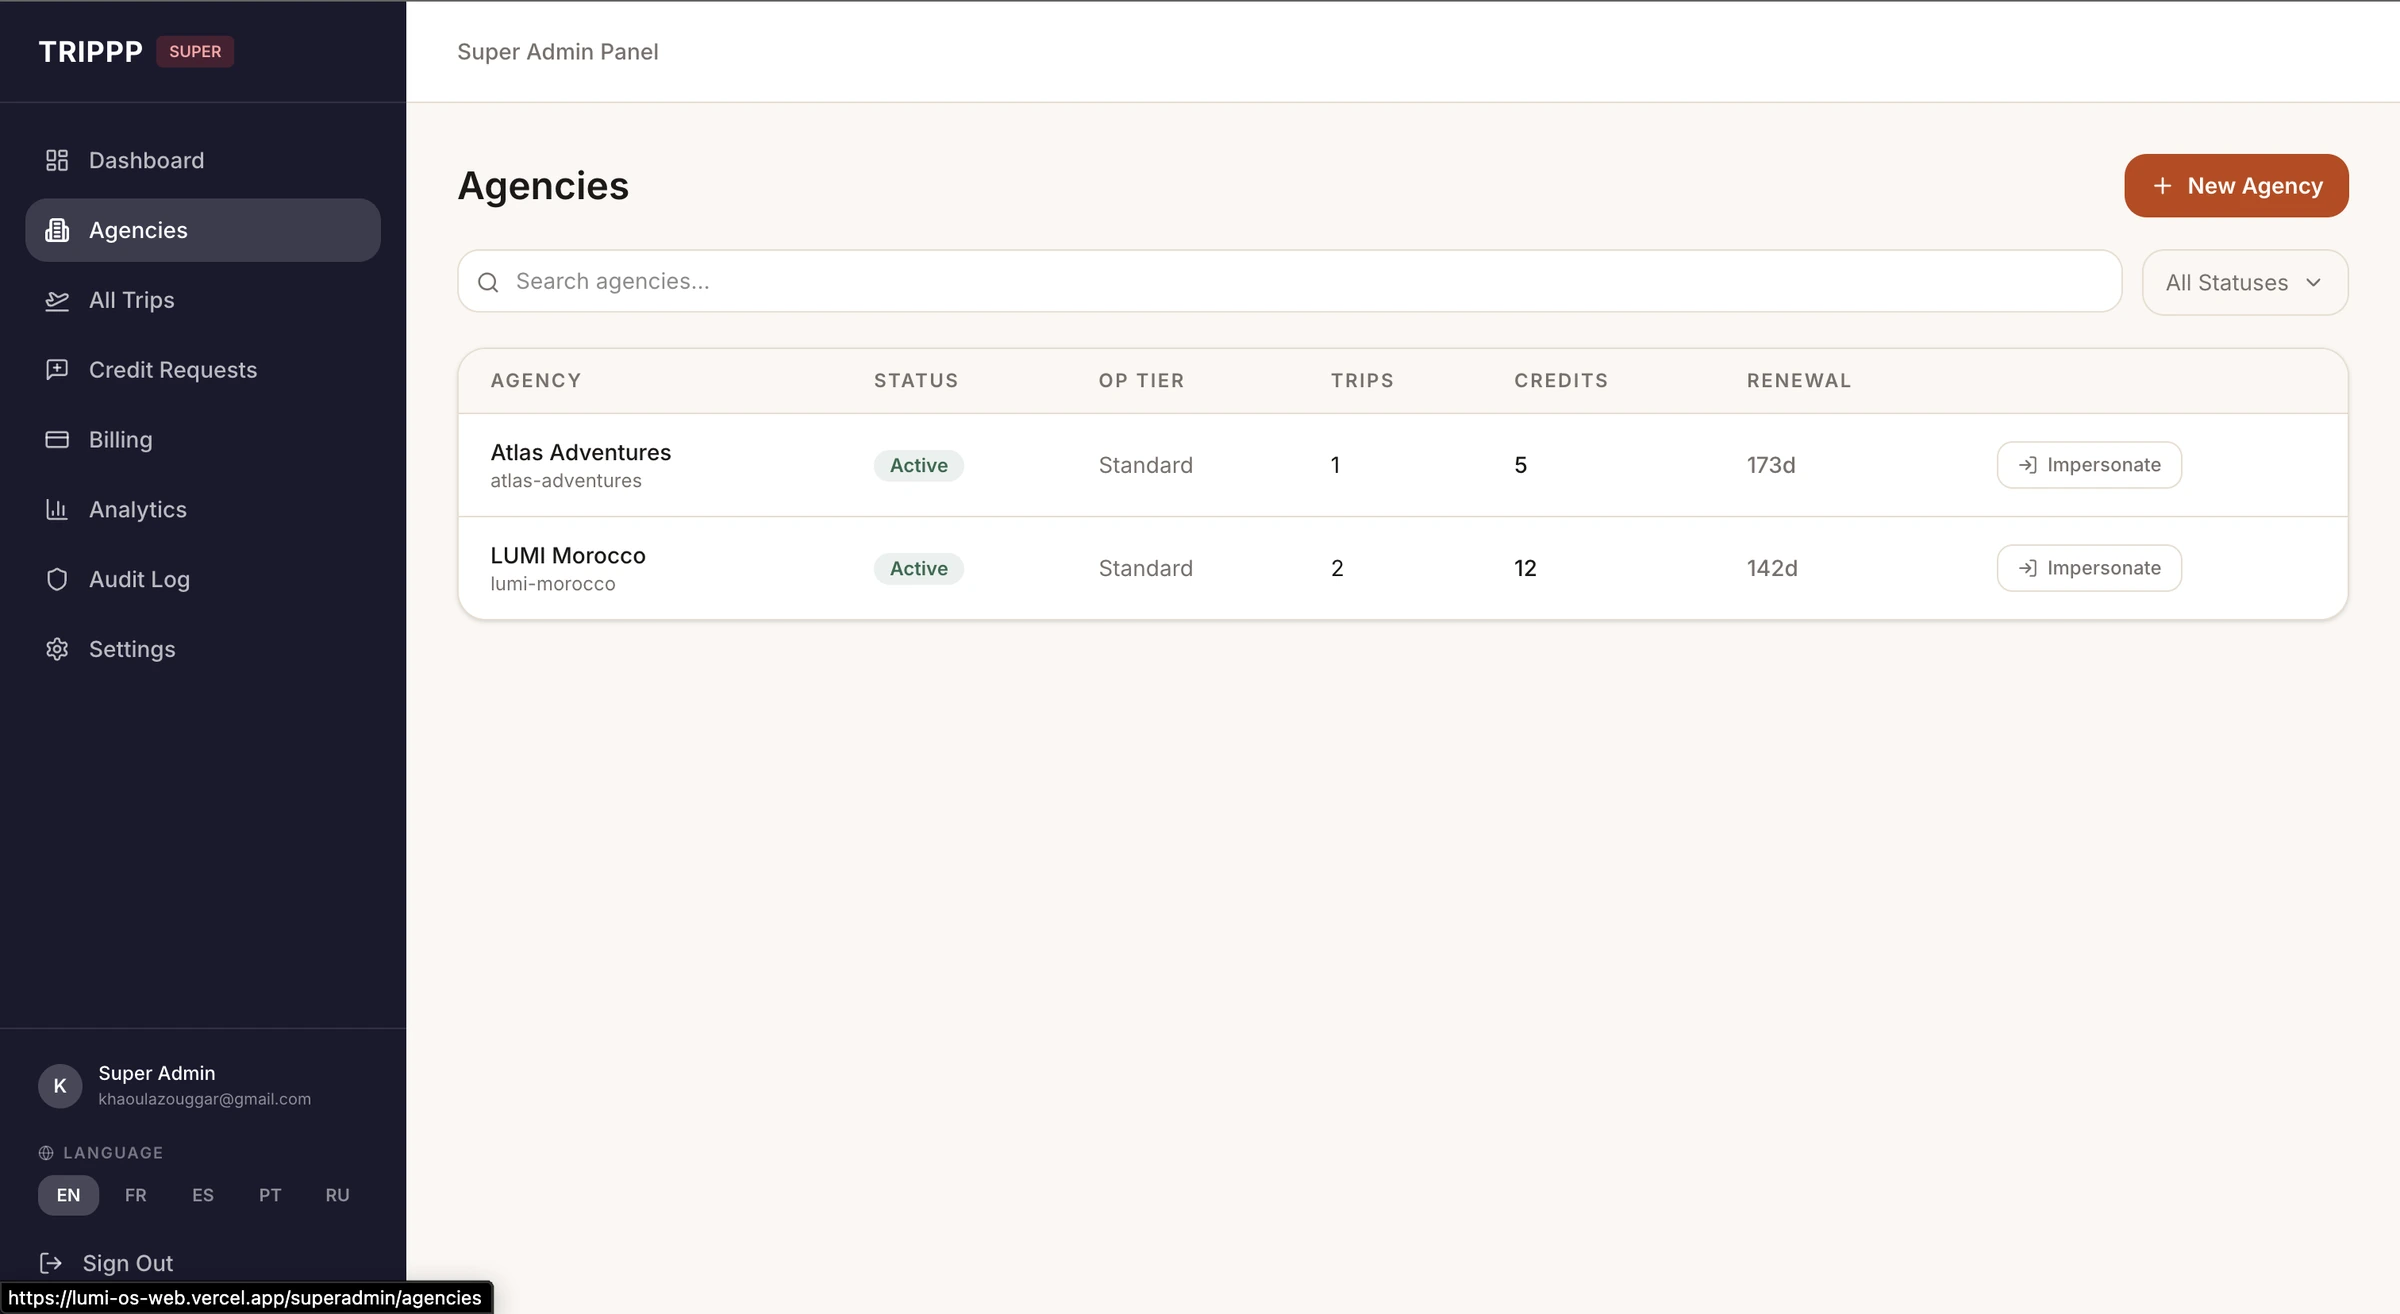Click the Atlas Adventures agency name
Image resolution: width=2400 pixels, height=1314 pixels.
pos(580,452)
